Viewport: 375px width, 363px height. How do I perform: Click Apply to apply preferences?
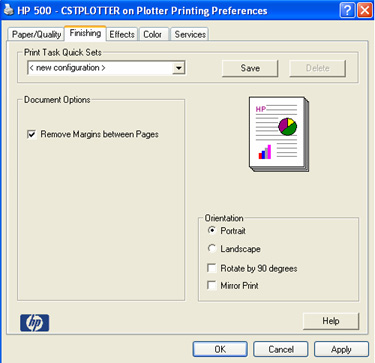pyautogui.click(x=341, y=349)
